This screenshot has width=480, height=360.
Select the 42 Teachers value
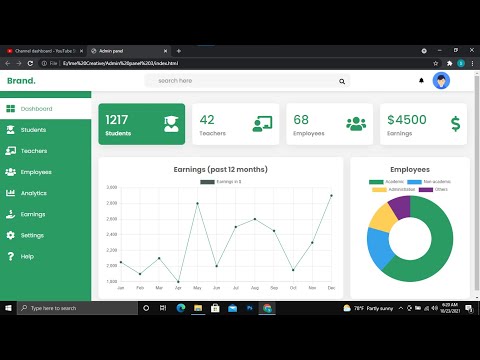[207, 120]
